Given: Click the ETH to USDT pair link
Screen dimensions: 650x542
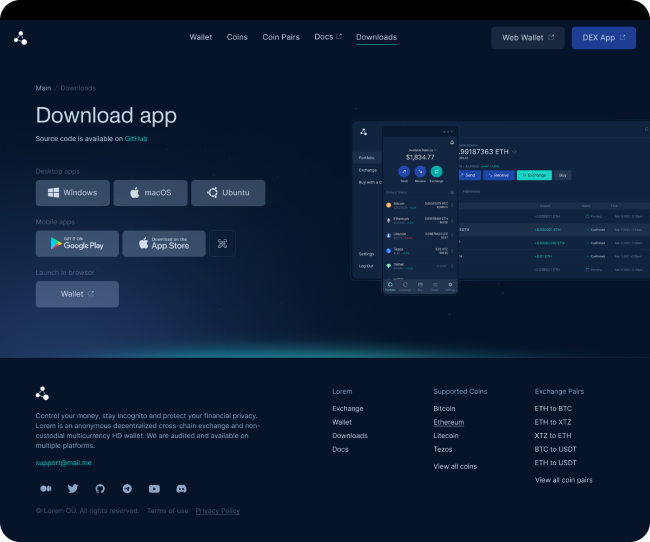Looking at the screenshot, I should pos(555,463).
